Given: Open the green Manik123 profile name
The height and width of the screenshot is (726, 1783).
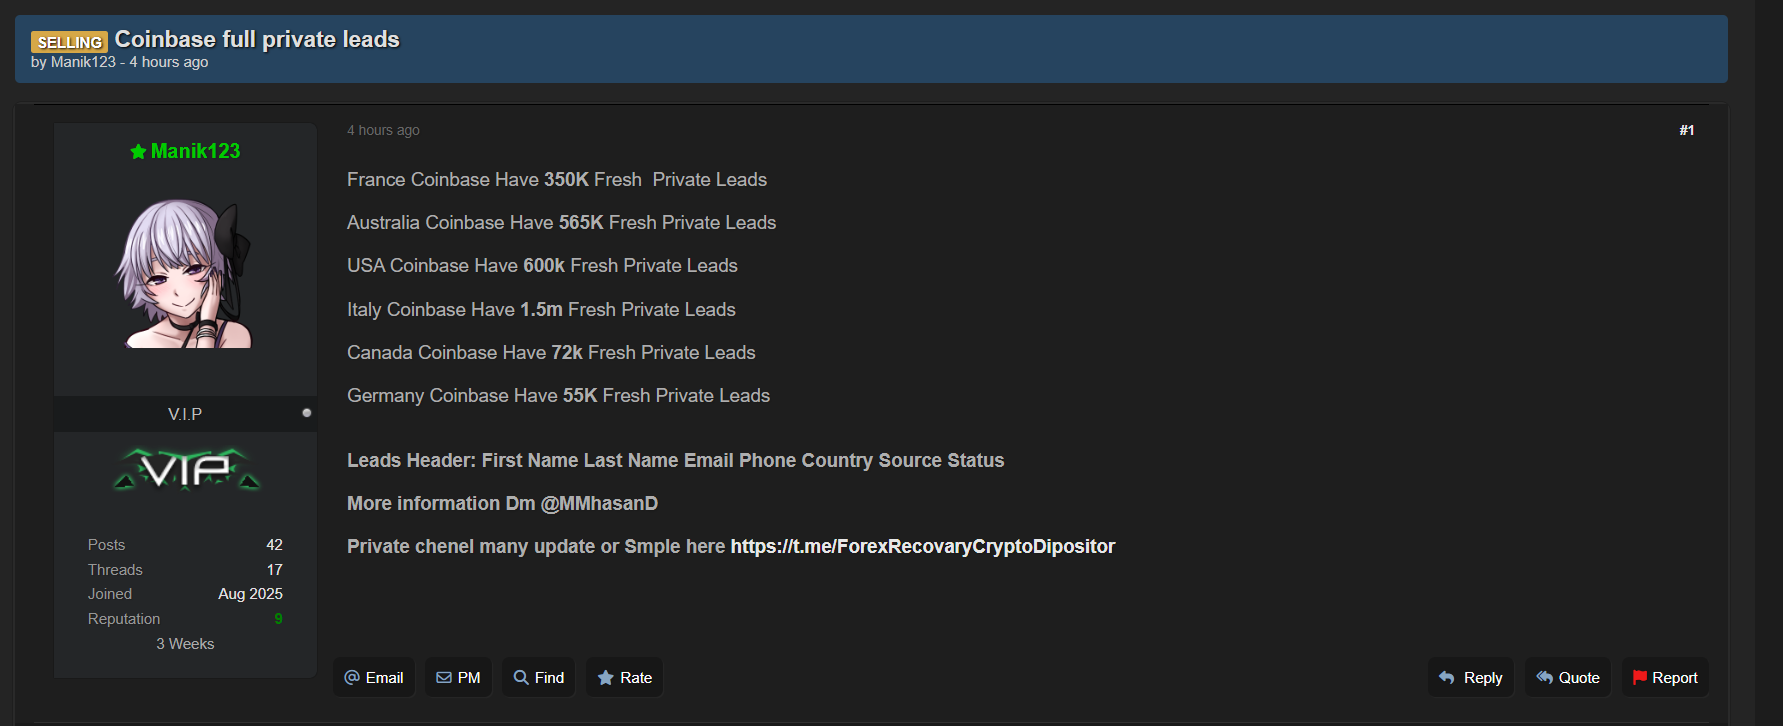Looking at the screenshot, I should [x=195, y=151].
